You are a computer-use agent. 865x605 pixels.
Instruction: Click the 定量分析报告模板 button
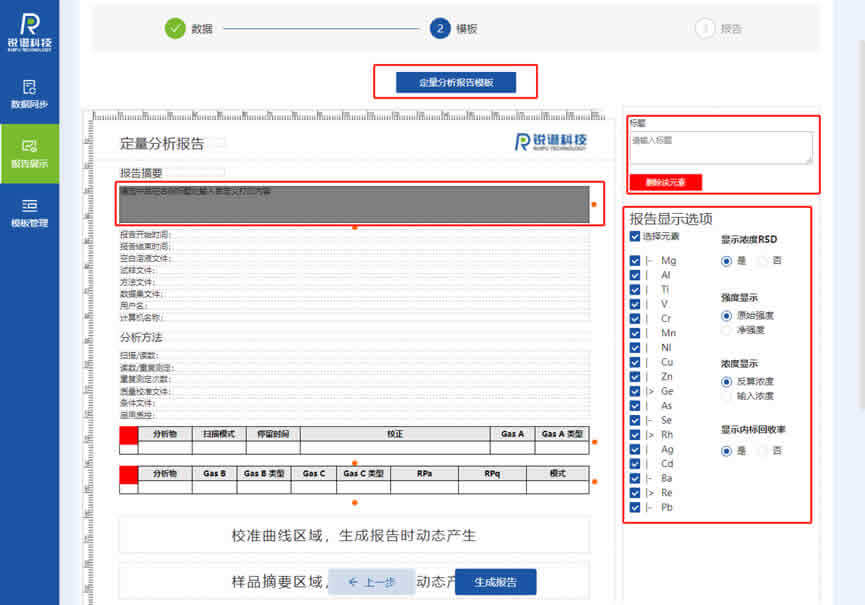(455, 82)
